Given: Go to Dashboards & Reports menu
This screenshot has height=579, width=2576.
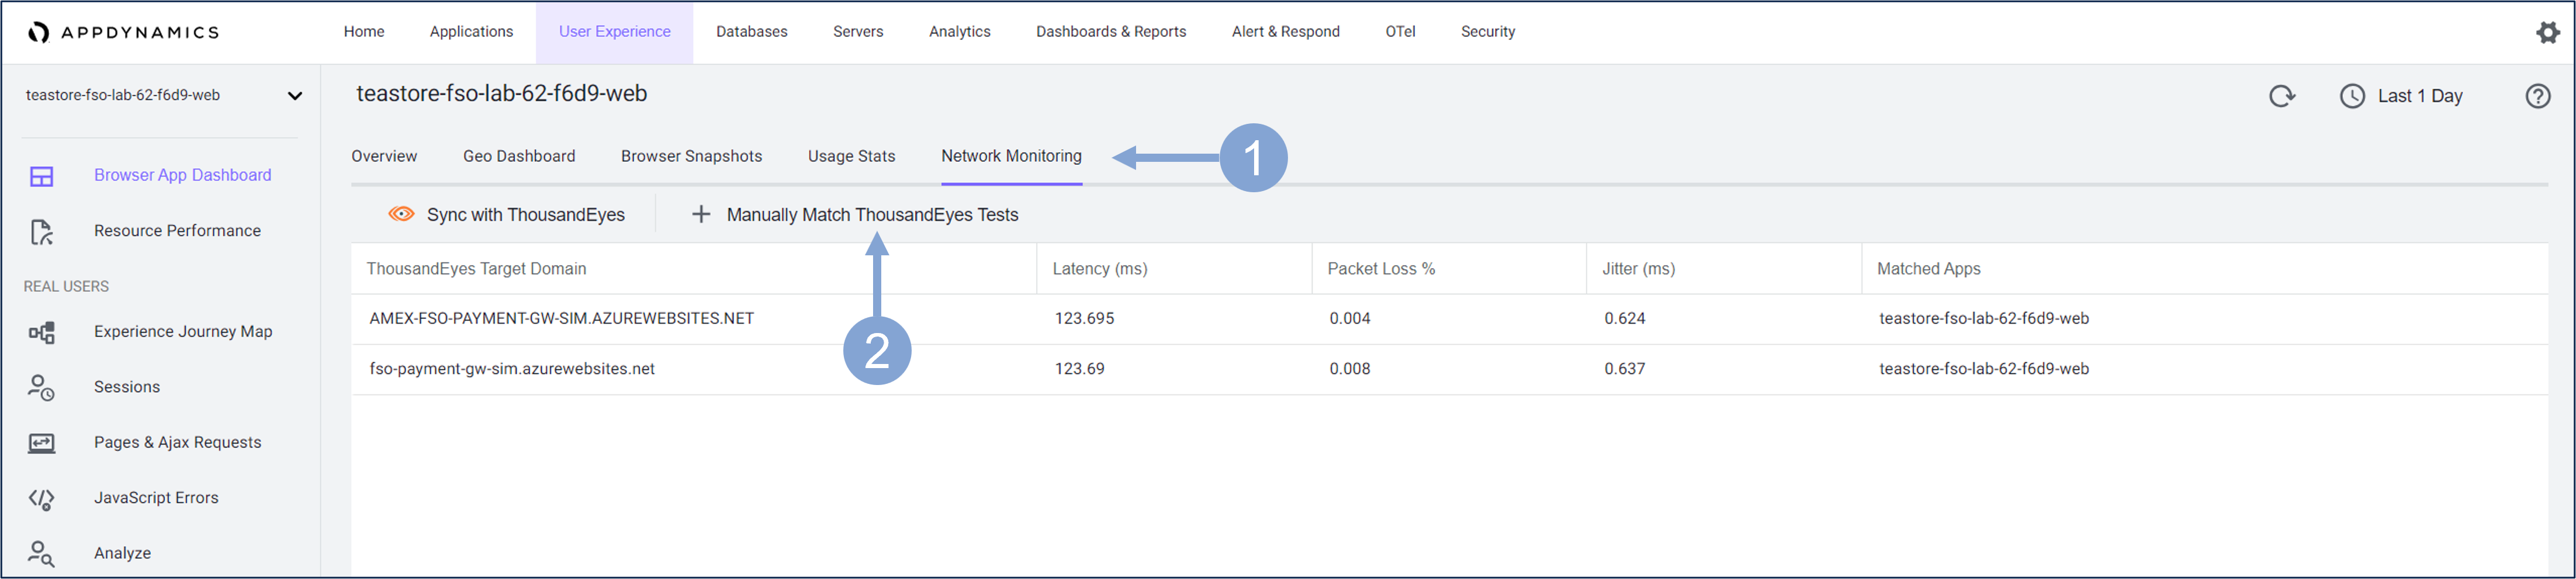Looking at the screenshot, I should 1110,32.
